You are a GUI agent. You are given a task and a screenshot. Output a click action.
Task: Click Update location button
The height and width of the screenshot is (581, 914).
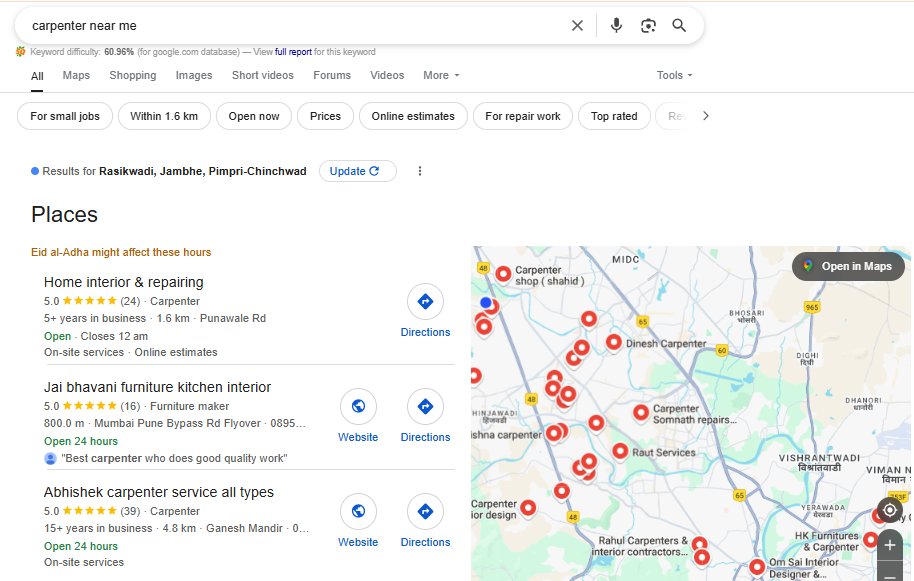tap(357, 171)
